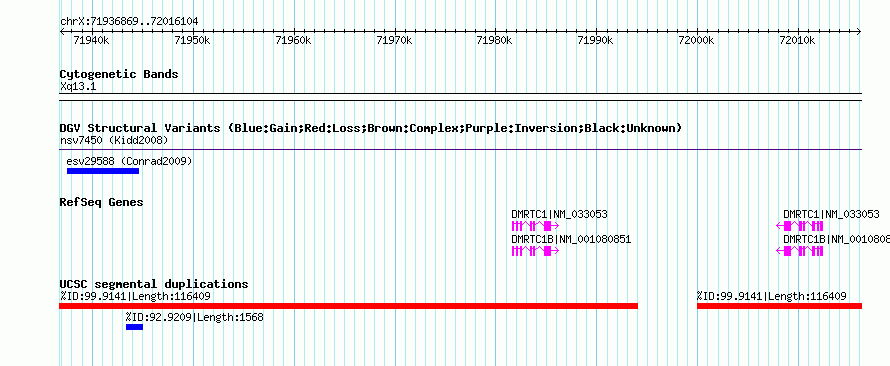Click the small blue 92.9209% duplication bar
The image size is (890, 366).
point(135,327)
